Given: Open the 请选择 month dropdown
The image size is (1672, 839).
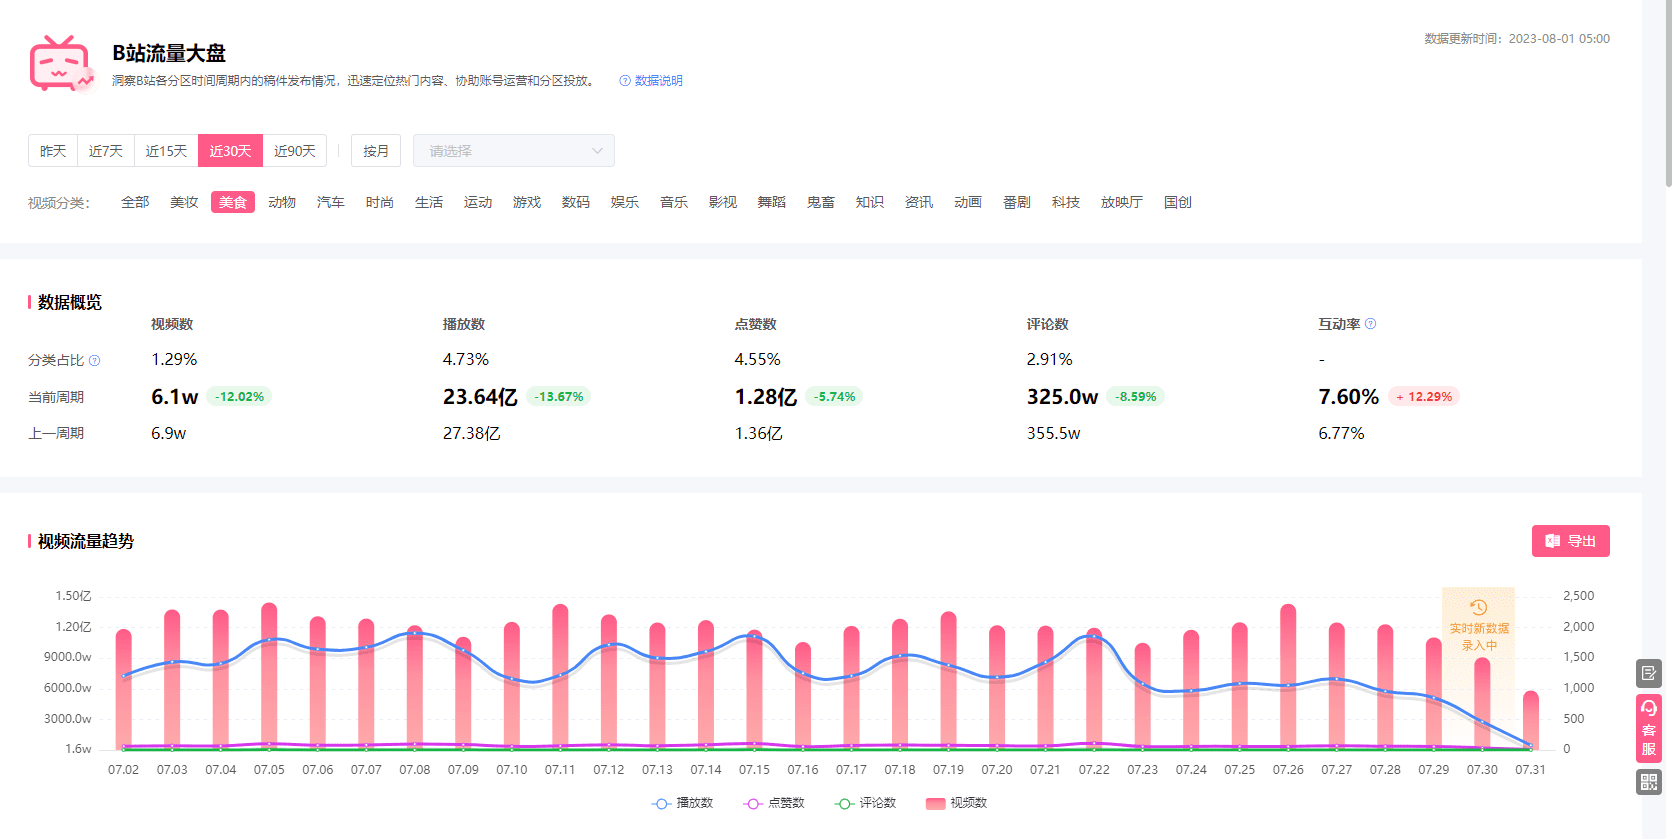Looking at the screenshot, I should (514, 151).
